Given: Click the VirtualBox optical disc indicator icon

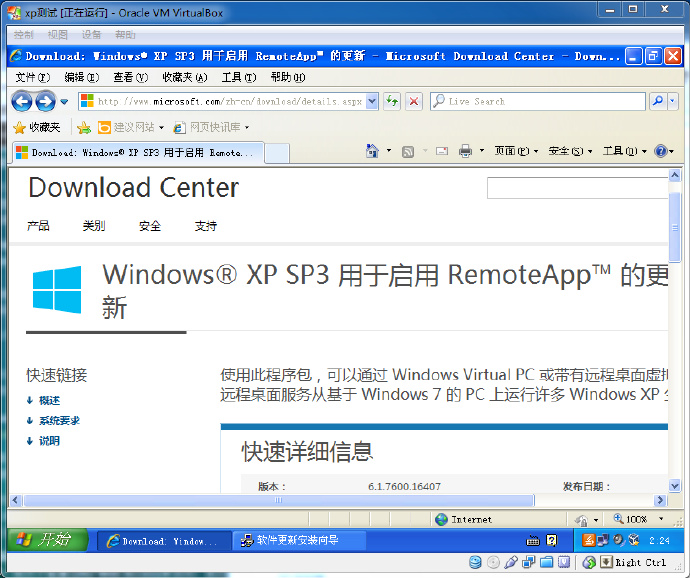Looking at the screenshot, I should 493,562.
